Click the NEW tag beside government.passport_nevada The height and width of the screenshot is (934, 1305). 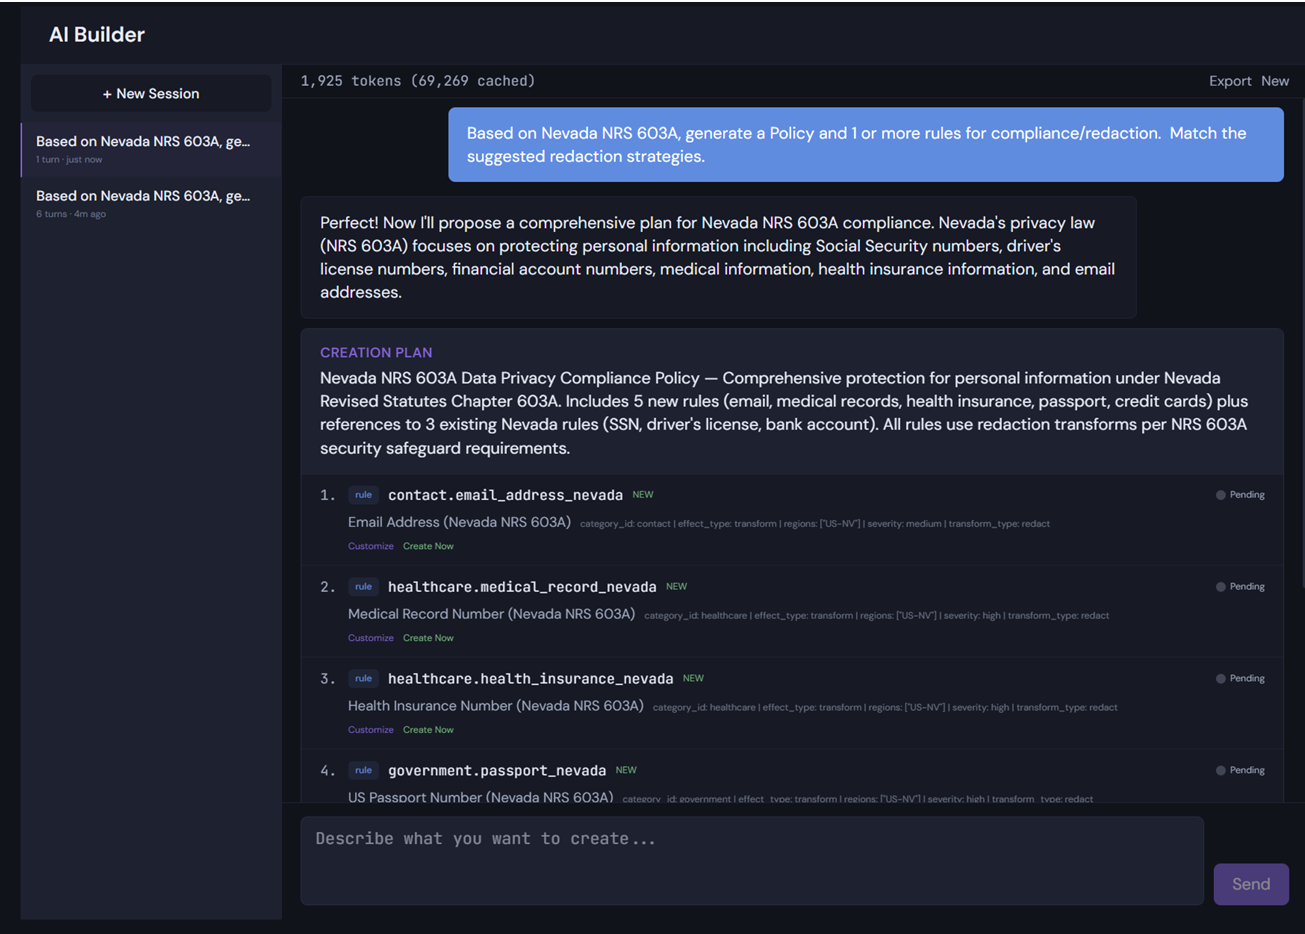click(626, 771)
